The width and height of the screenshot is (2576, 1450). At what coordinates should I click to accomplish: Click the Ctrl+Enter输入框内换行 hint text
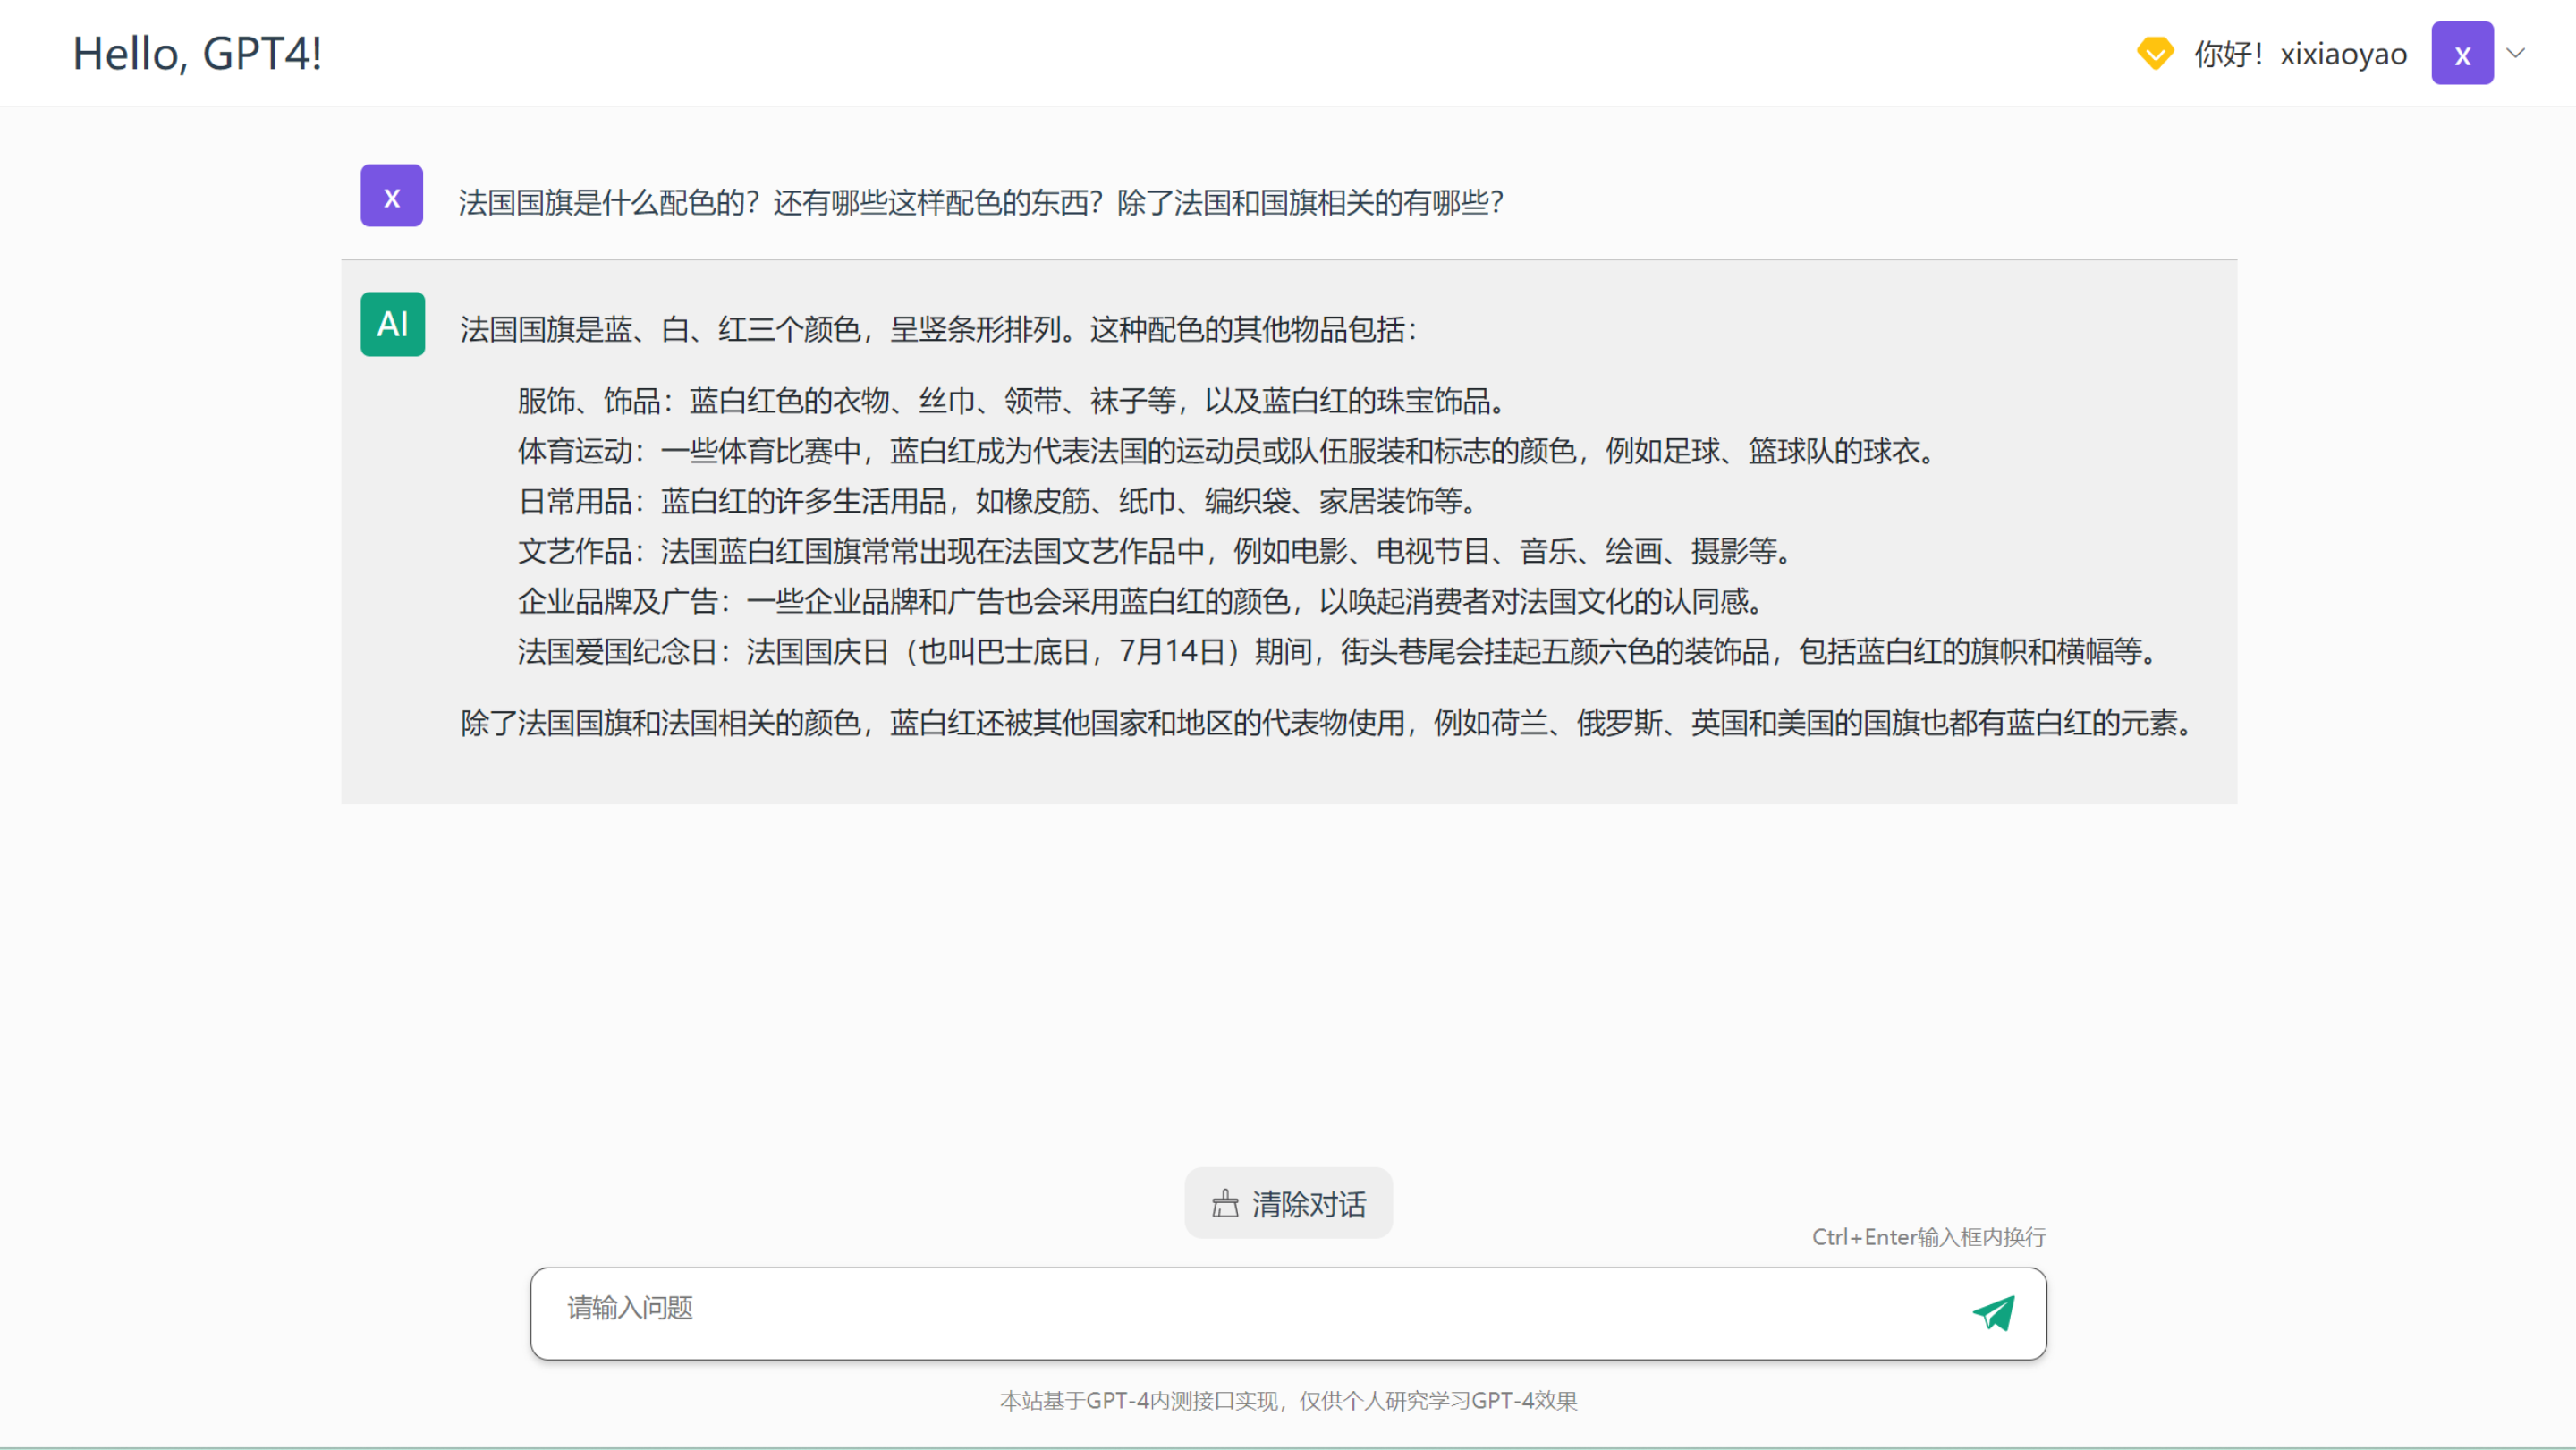click(1929, 1237)
